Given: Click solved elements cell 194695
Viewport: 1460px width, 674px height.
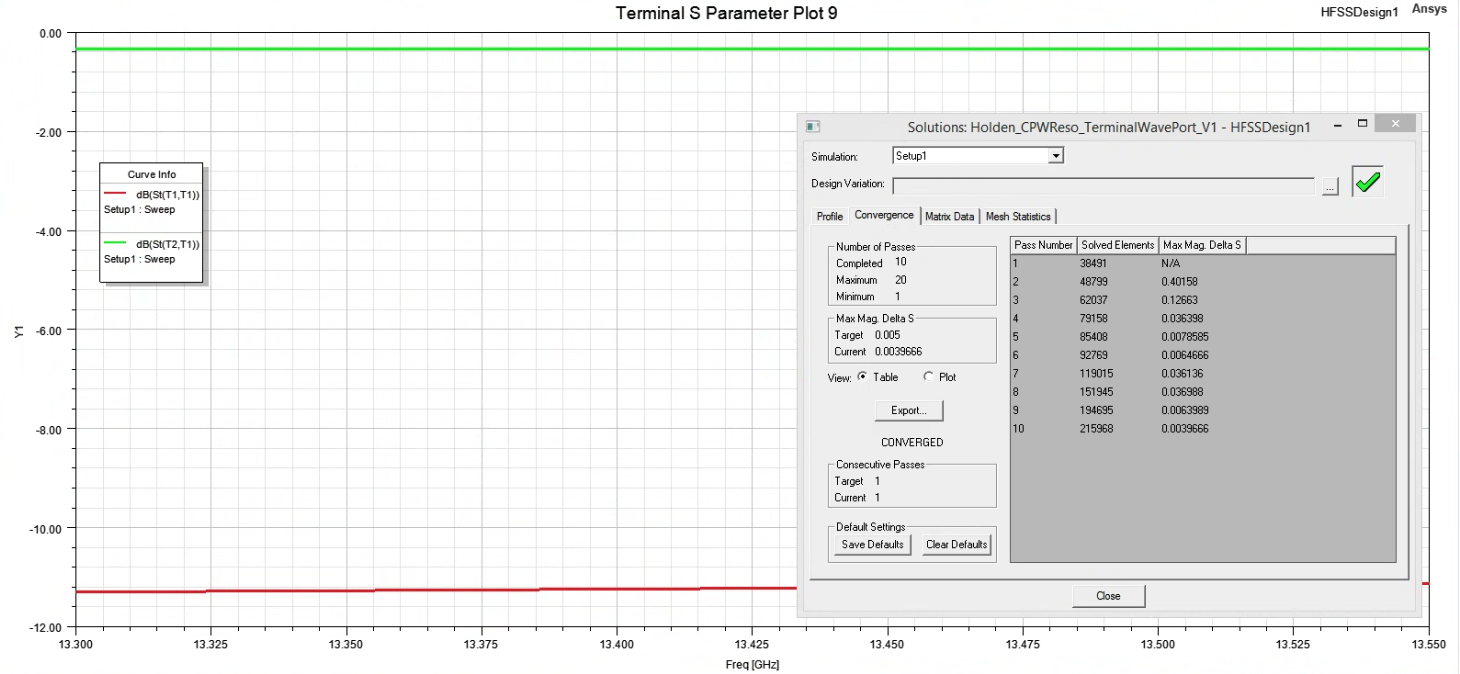Looking at the screenshot, I should (1097, 410).
